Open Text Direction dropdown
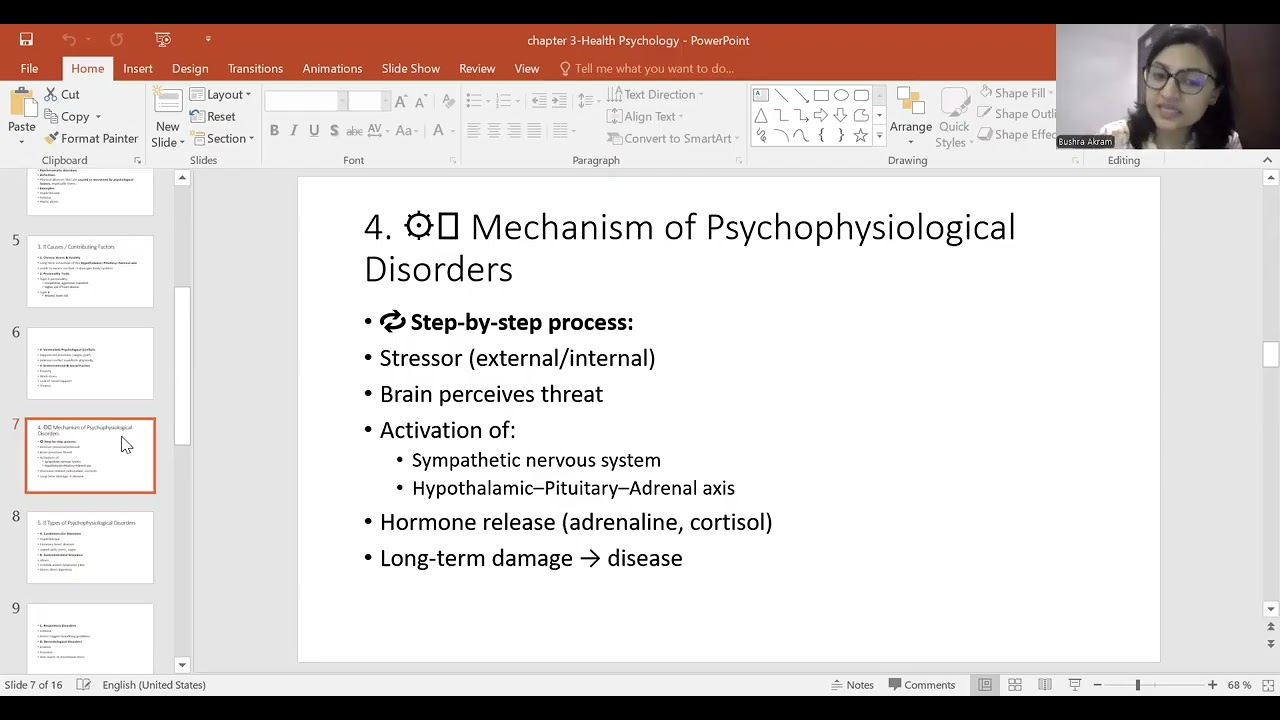Screen dimensions: 1280x720 point(655,94)
